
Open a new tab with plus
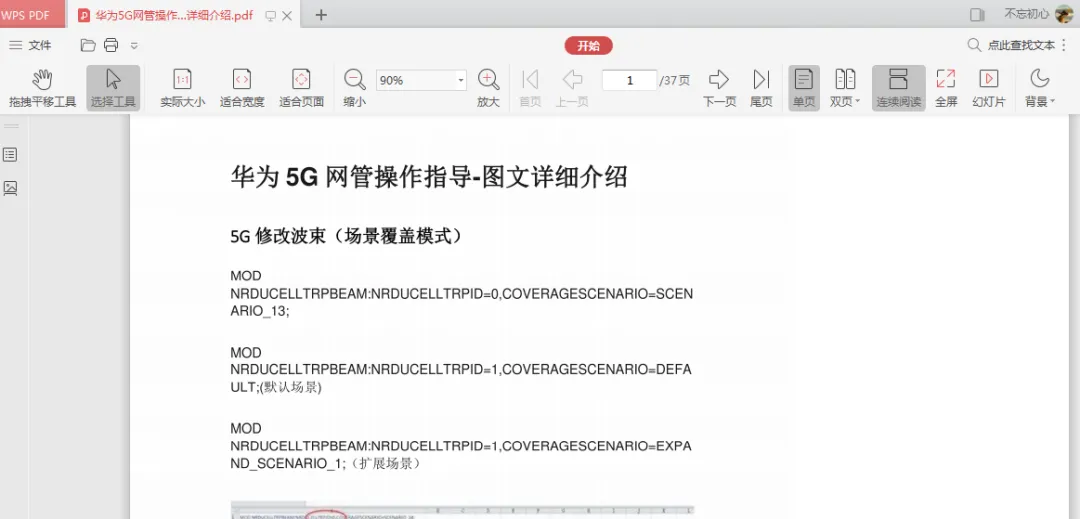(321, 15)
